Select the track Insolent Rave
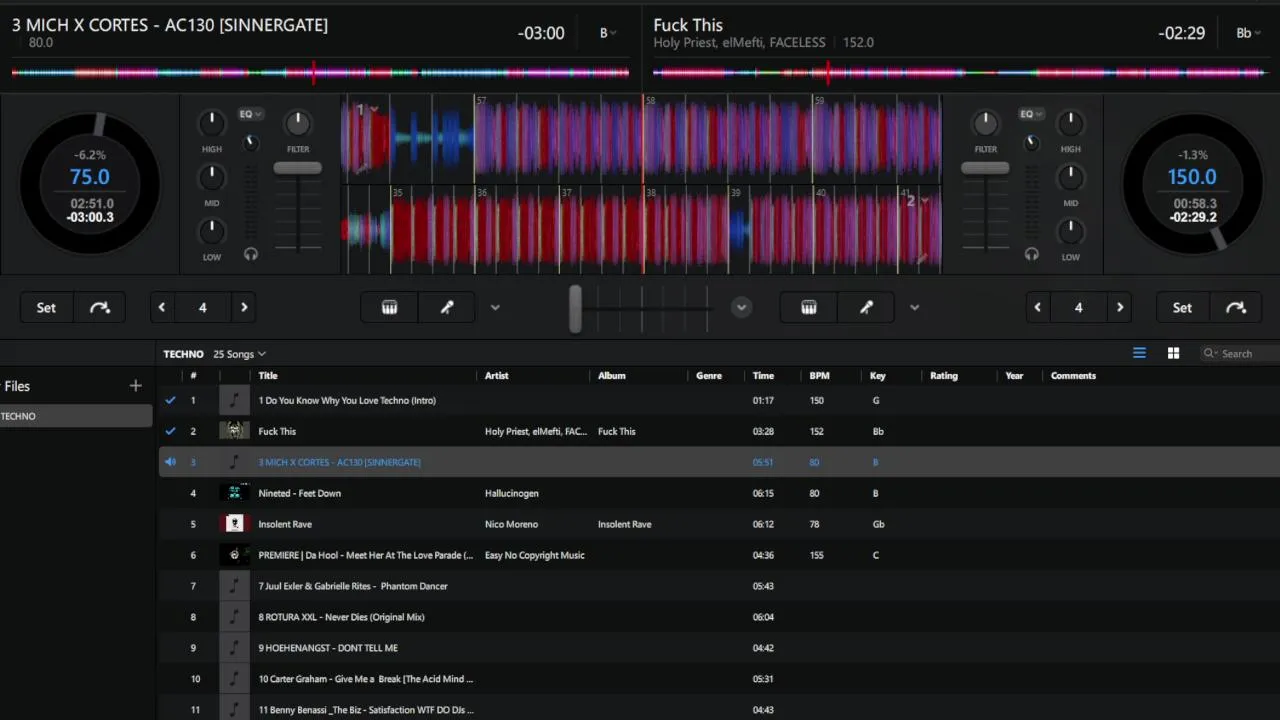1280x720 pixels. [285, 524]
